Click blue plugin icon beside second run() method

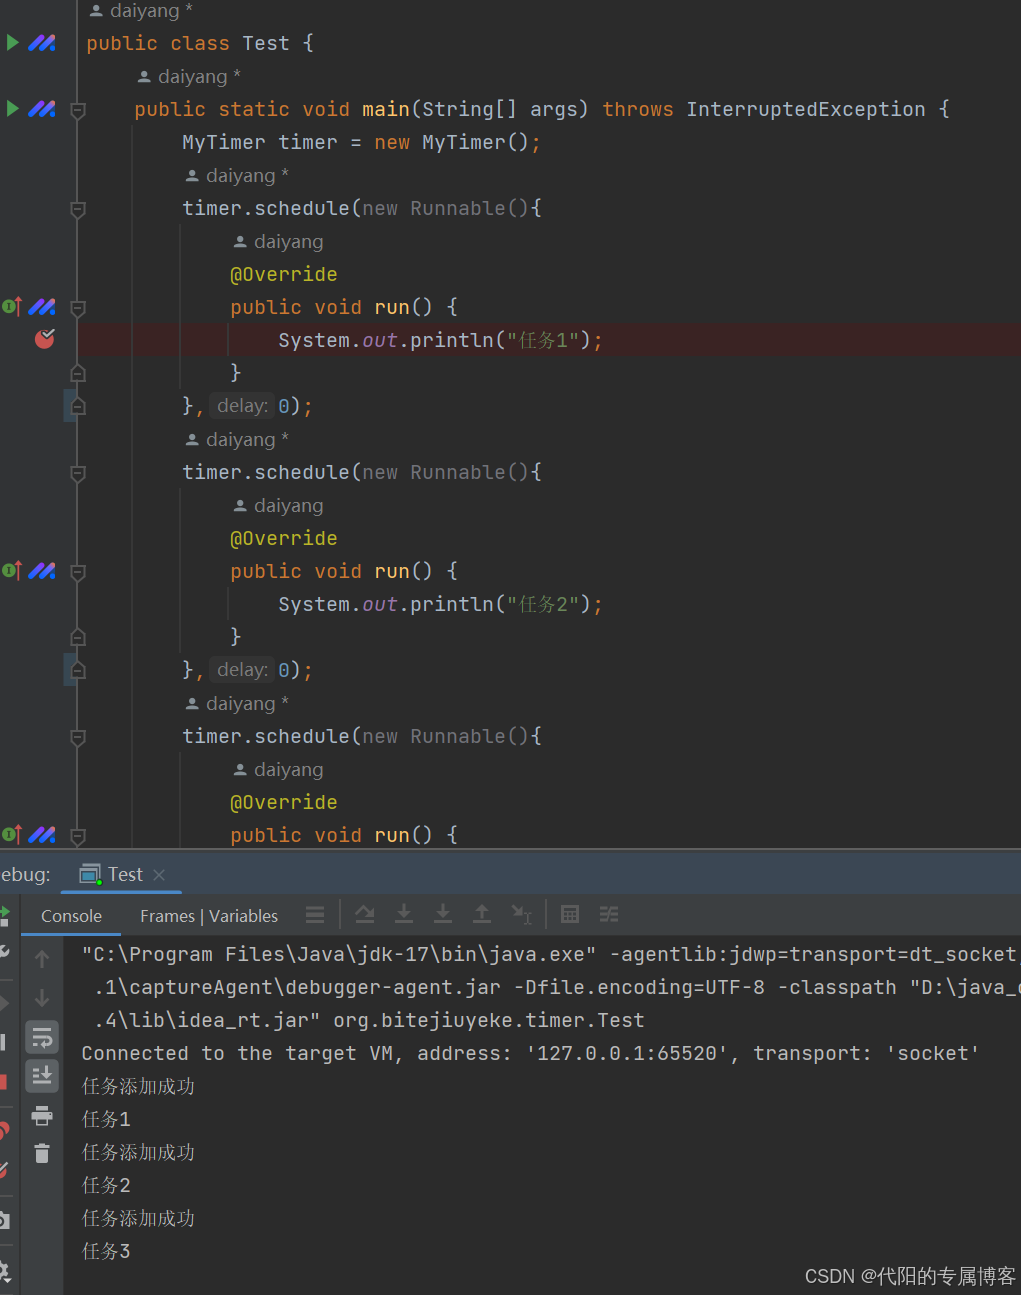pyautogui.click(x=42, y=571)
